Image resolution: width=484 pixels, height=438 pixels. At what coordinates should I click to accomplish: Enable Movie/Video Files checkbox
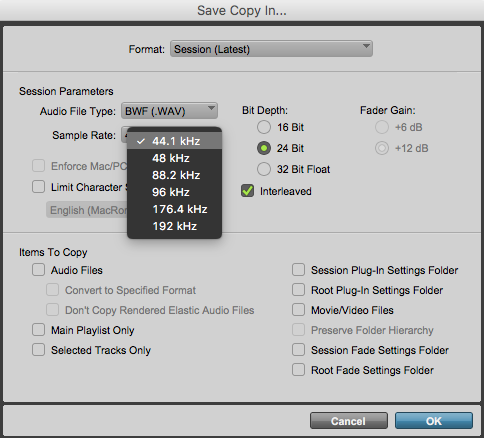click(x=298, y=310)
